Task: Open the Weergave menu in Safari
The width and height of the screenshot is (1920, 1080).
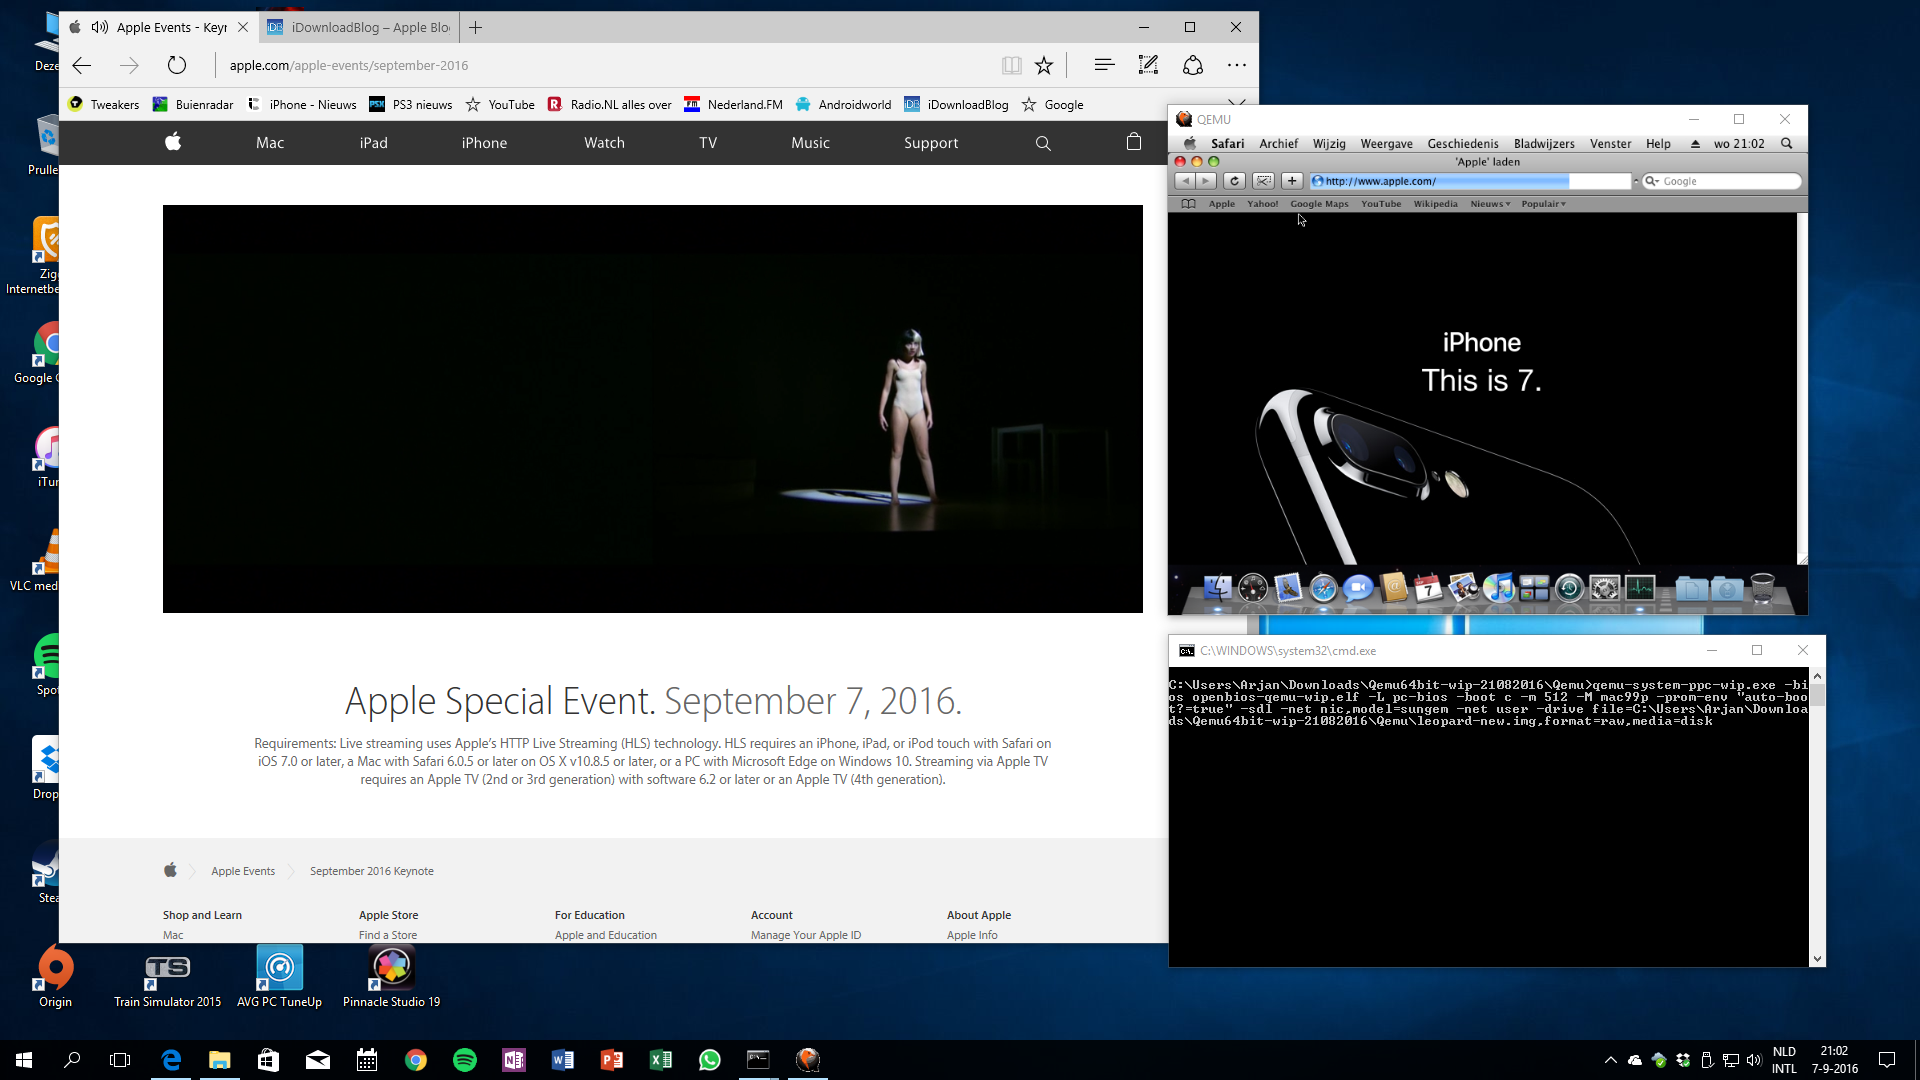Action: (x=1386, y=144)
